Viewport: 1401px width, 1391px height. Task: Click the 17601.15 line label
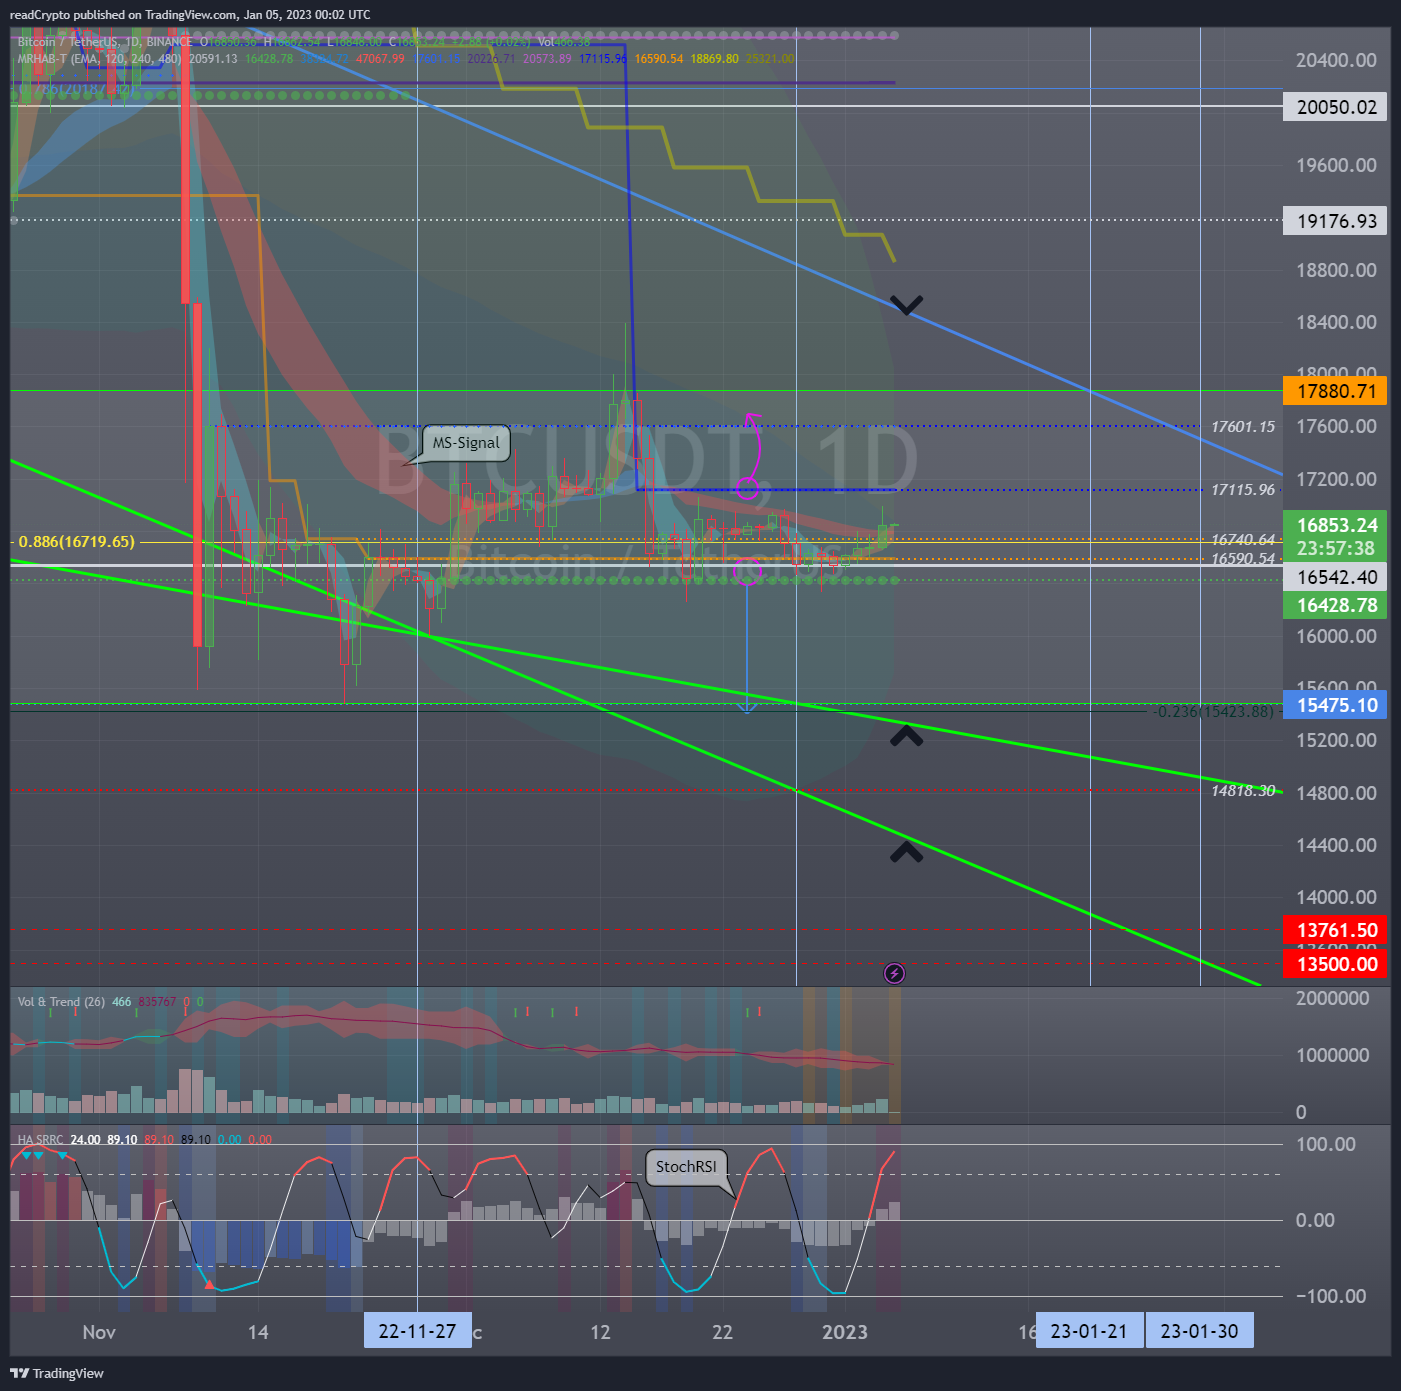click(1243, 427)
